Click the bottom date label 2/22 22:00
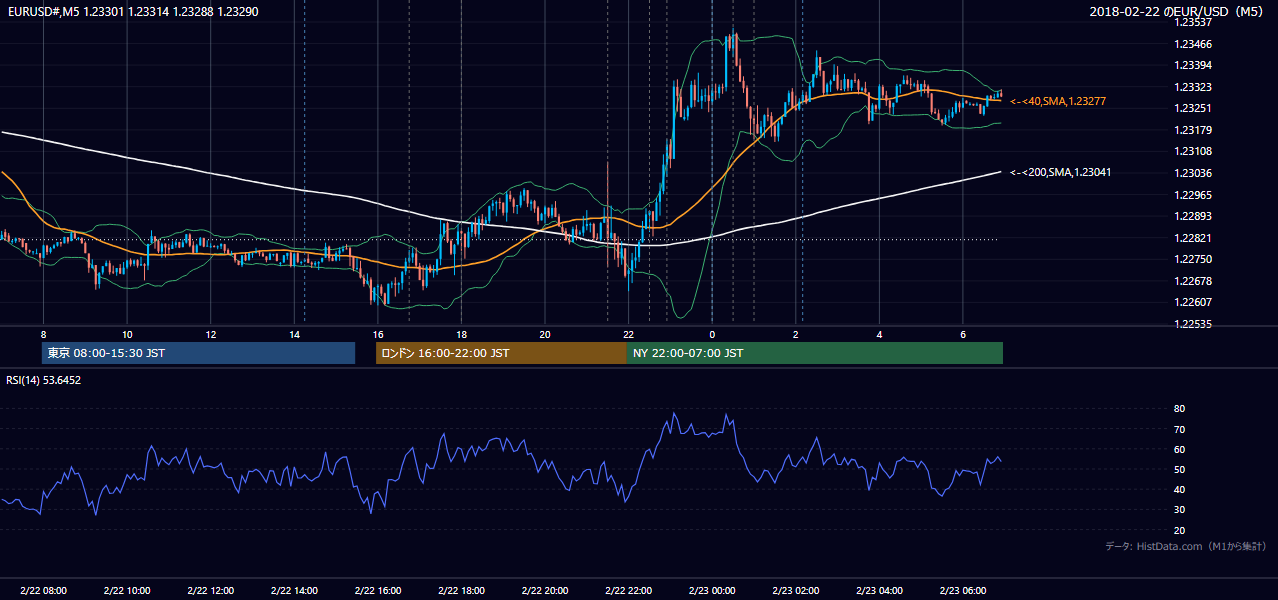 (x=628, y=591)
